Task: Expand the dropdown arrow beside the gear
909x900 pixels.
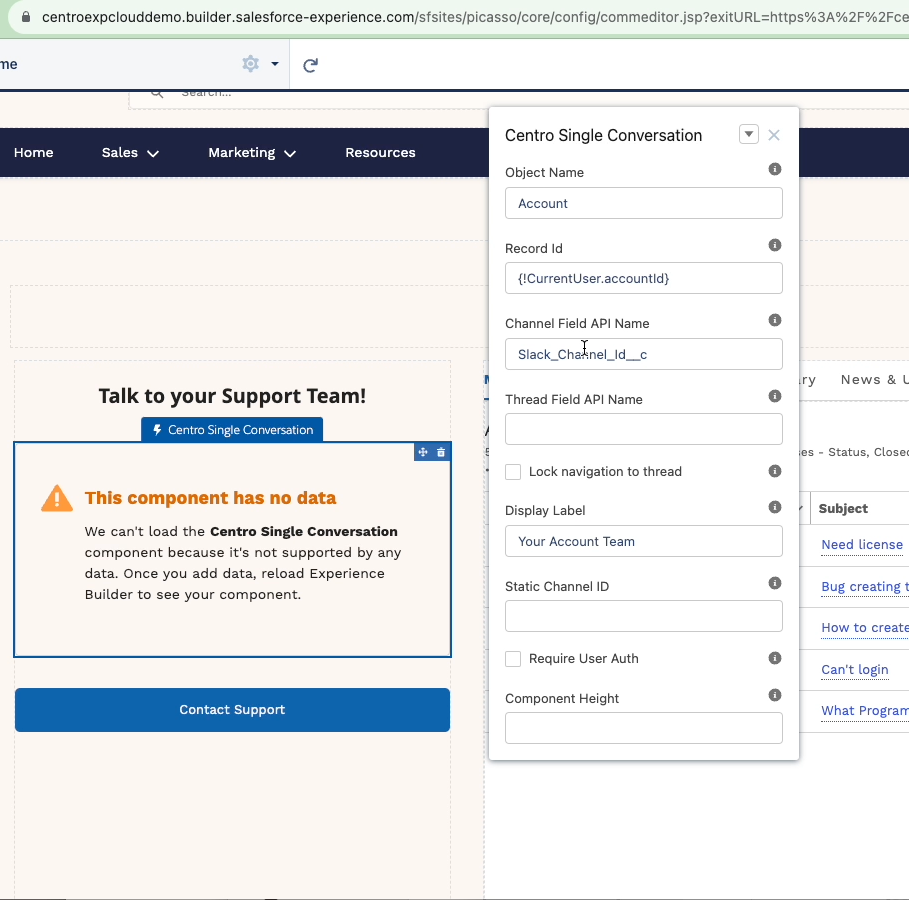Action: pos(275,64)
